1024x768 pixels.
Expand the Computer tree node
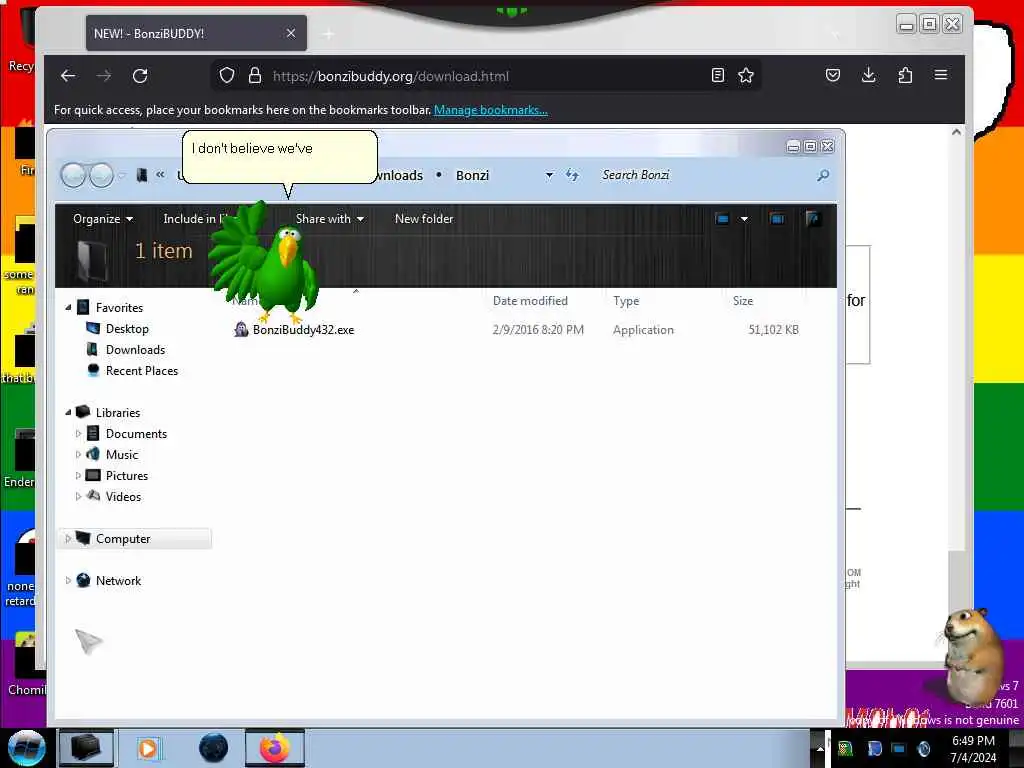68,539
